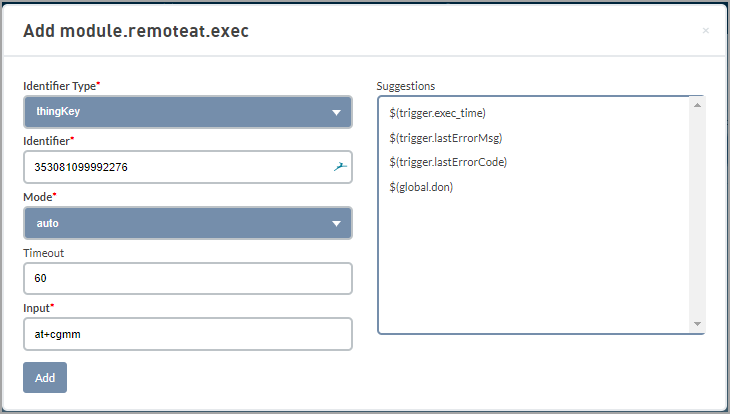Click the Suggestions list scrollbar track
The width and height of the screenshot is (730, 414).
[697, 214]
